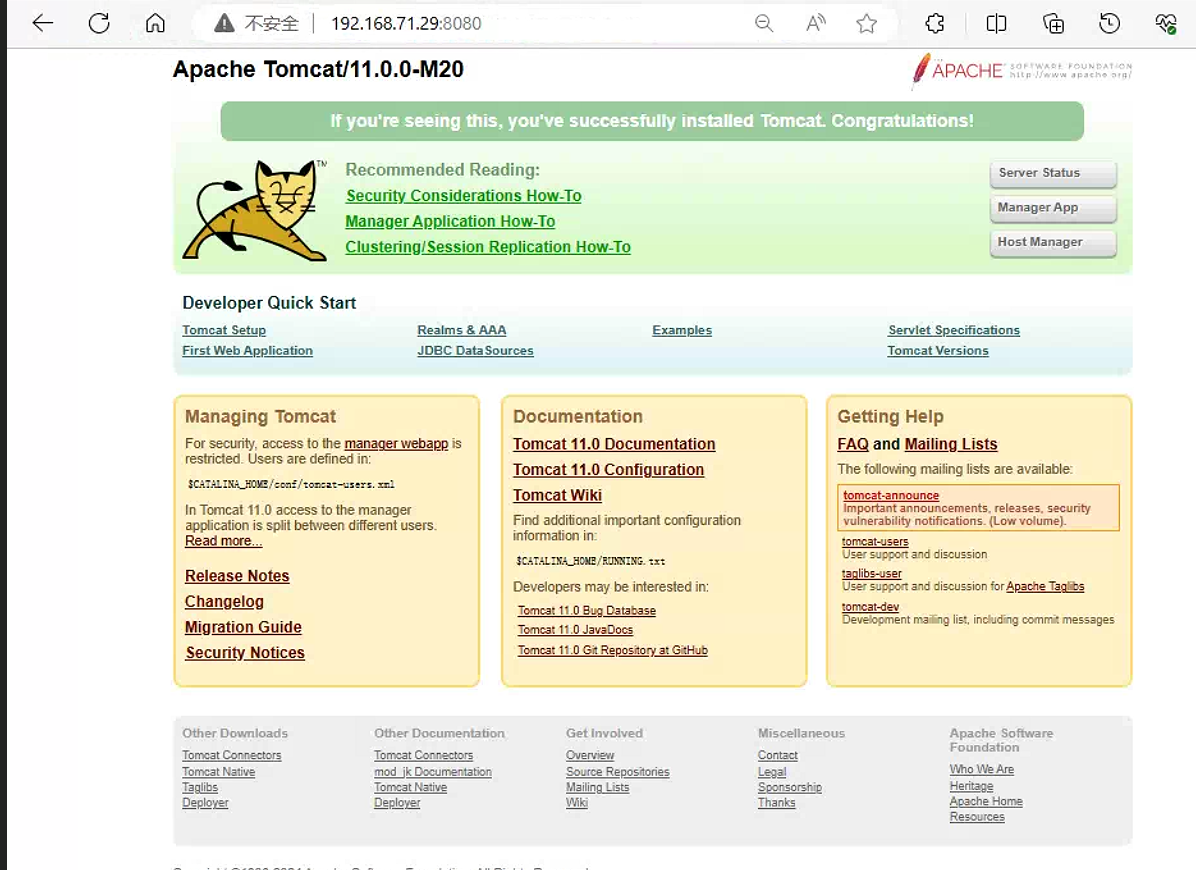The width and height of the screenshot is (1196, 870).
Task: Open JDBC DataSources link
Action: tap(475, 351)
